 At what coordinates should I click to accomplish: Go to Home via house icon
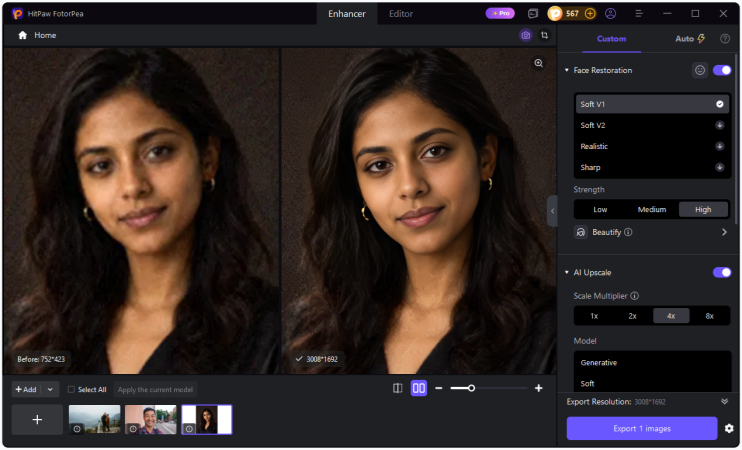pyautogui.click(x=22, y=35)
